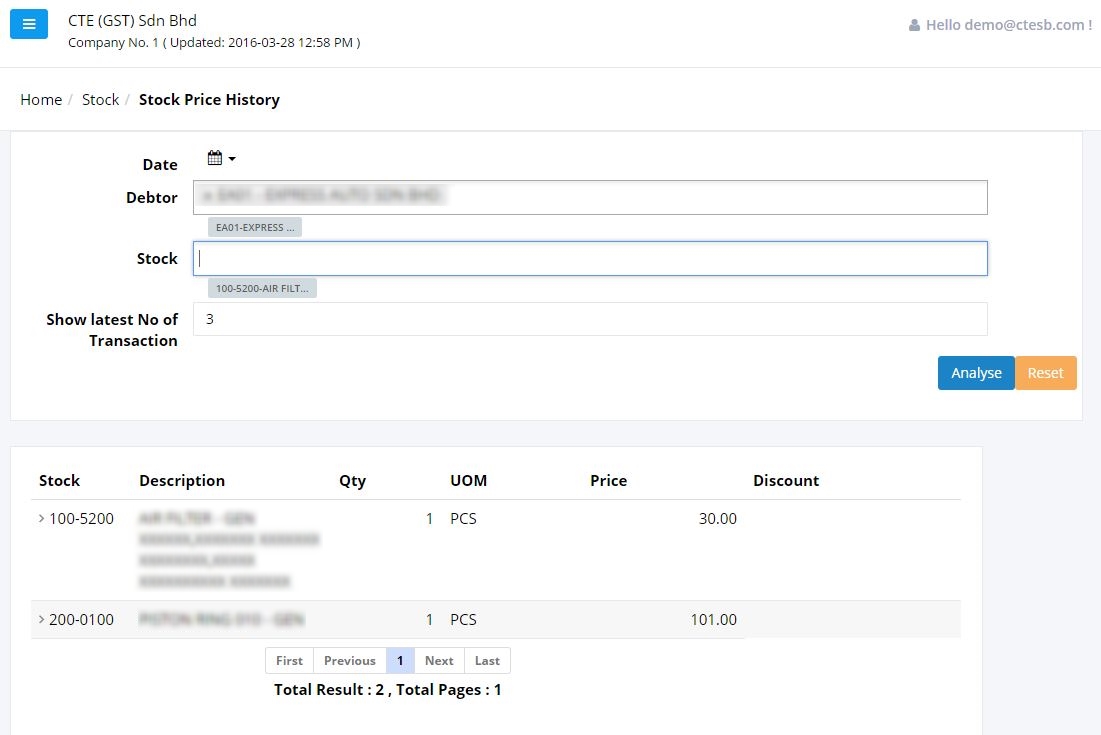The height and width of the screenshot is (735, 1101).
Task: Open the hamburger menu button
Action: [x=29, y=24]
